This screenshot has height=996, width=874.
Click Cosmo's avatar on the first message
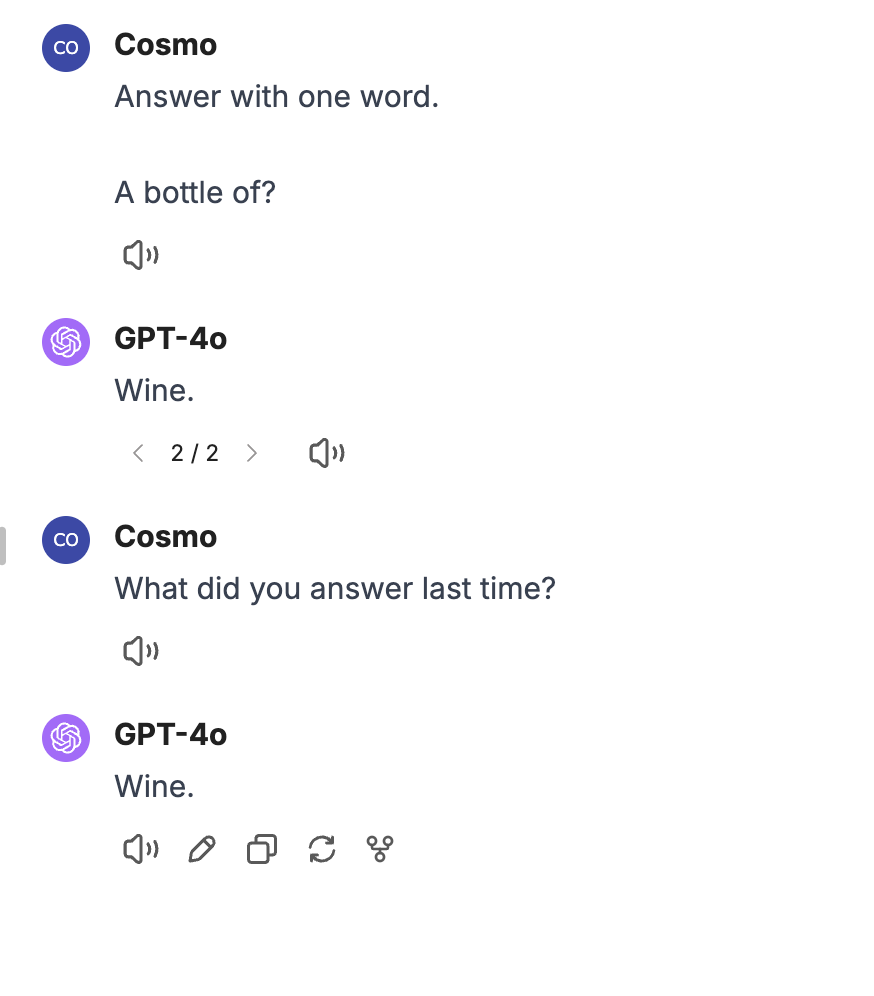pyautogui.click(x=66, y=48)
